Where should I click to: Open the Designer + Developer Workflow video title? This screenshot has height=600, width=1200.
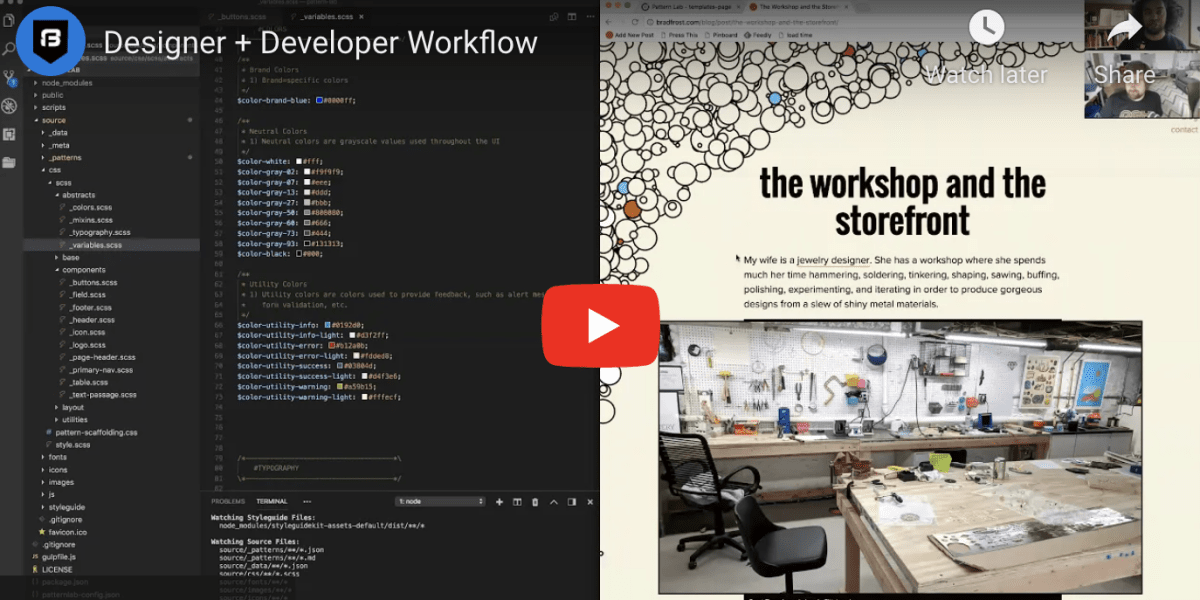tap(320, 42)
